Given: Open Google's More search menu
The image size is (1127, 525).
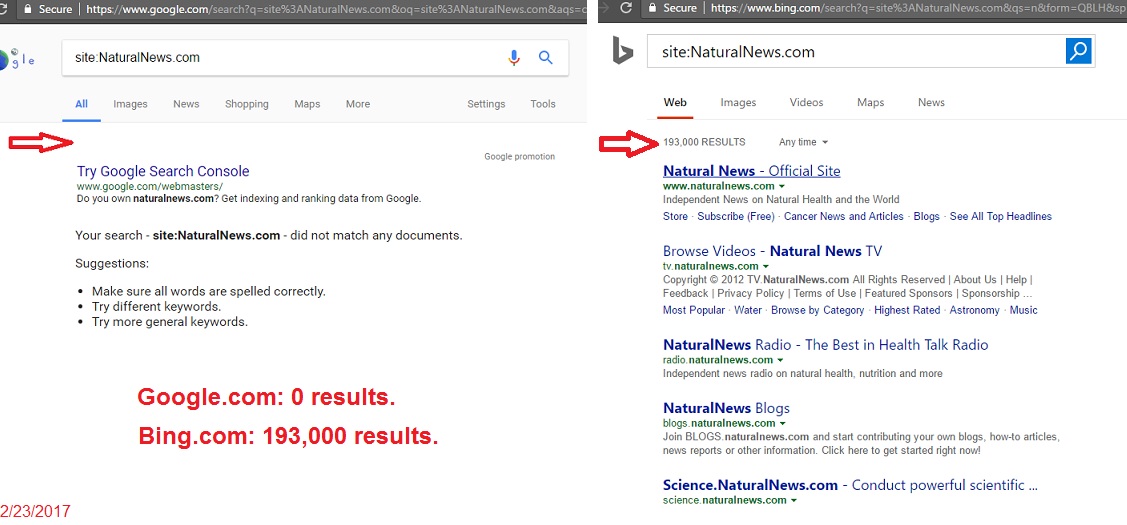Looking at the screenshot, I should 358,104.
